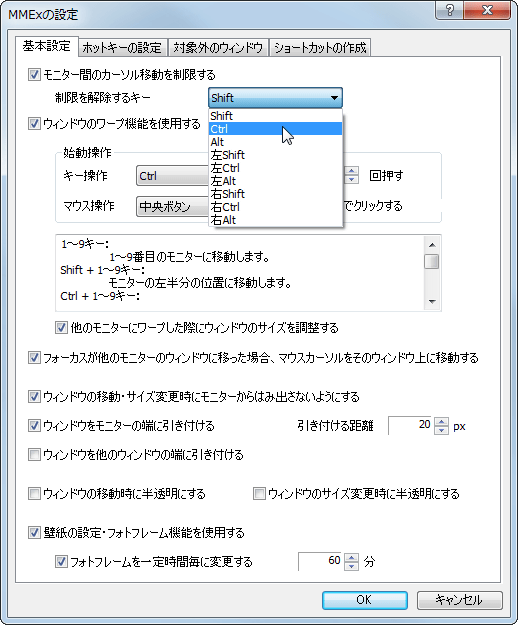Enable ウィンドウを他のウィンドウの端に引き付ける
Screen dimensions: 518x625
34,454
